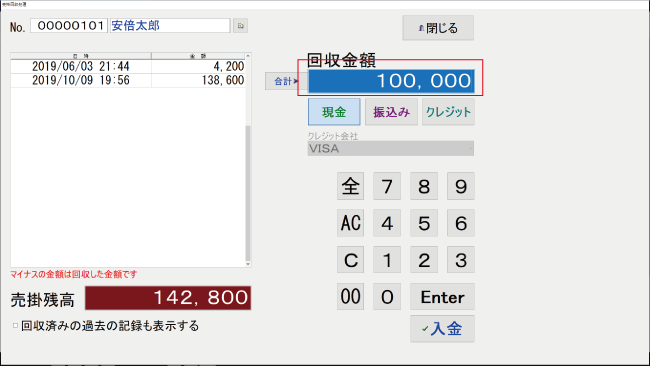Tap keypad digit 3
Viewport: 650px width, 366px height.
[x=461, y=260]
